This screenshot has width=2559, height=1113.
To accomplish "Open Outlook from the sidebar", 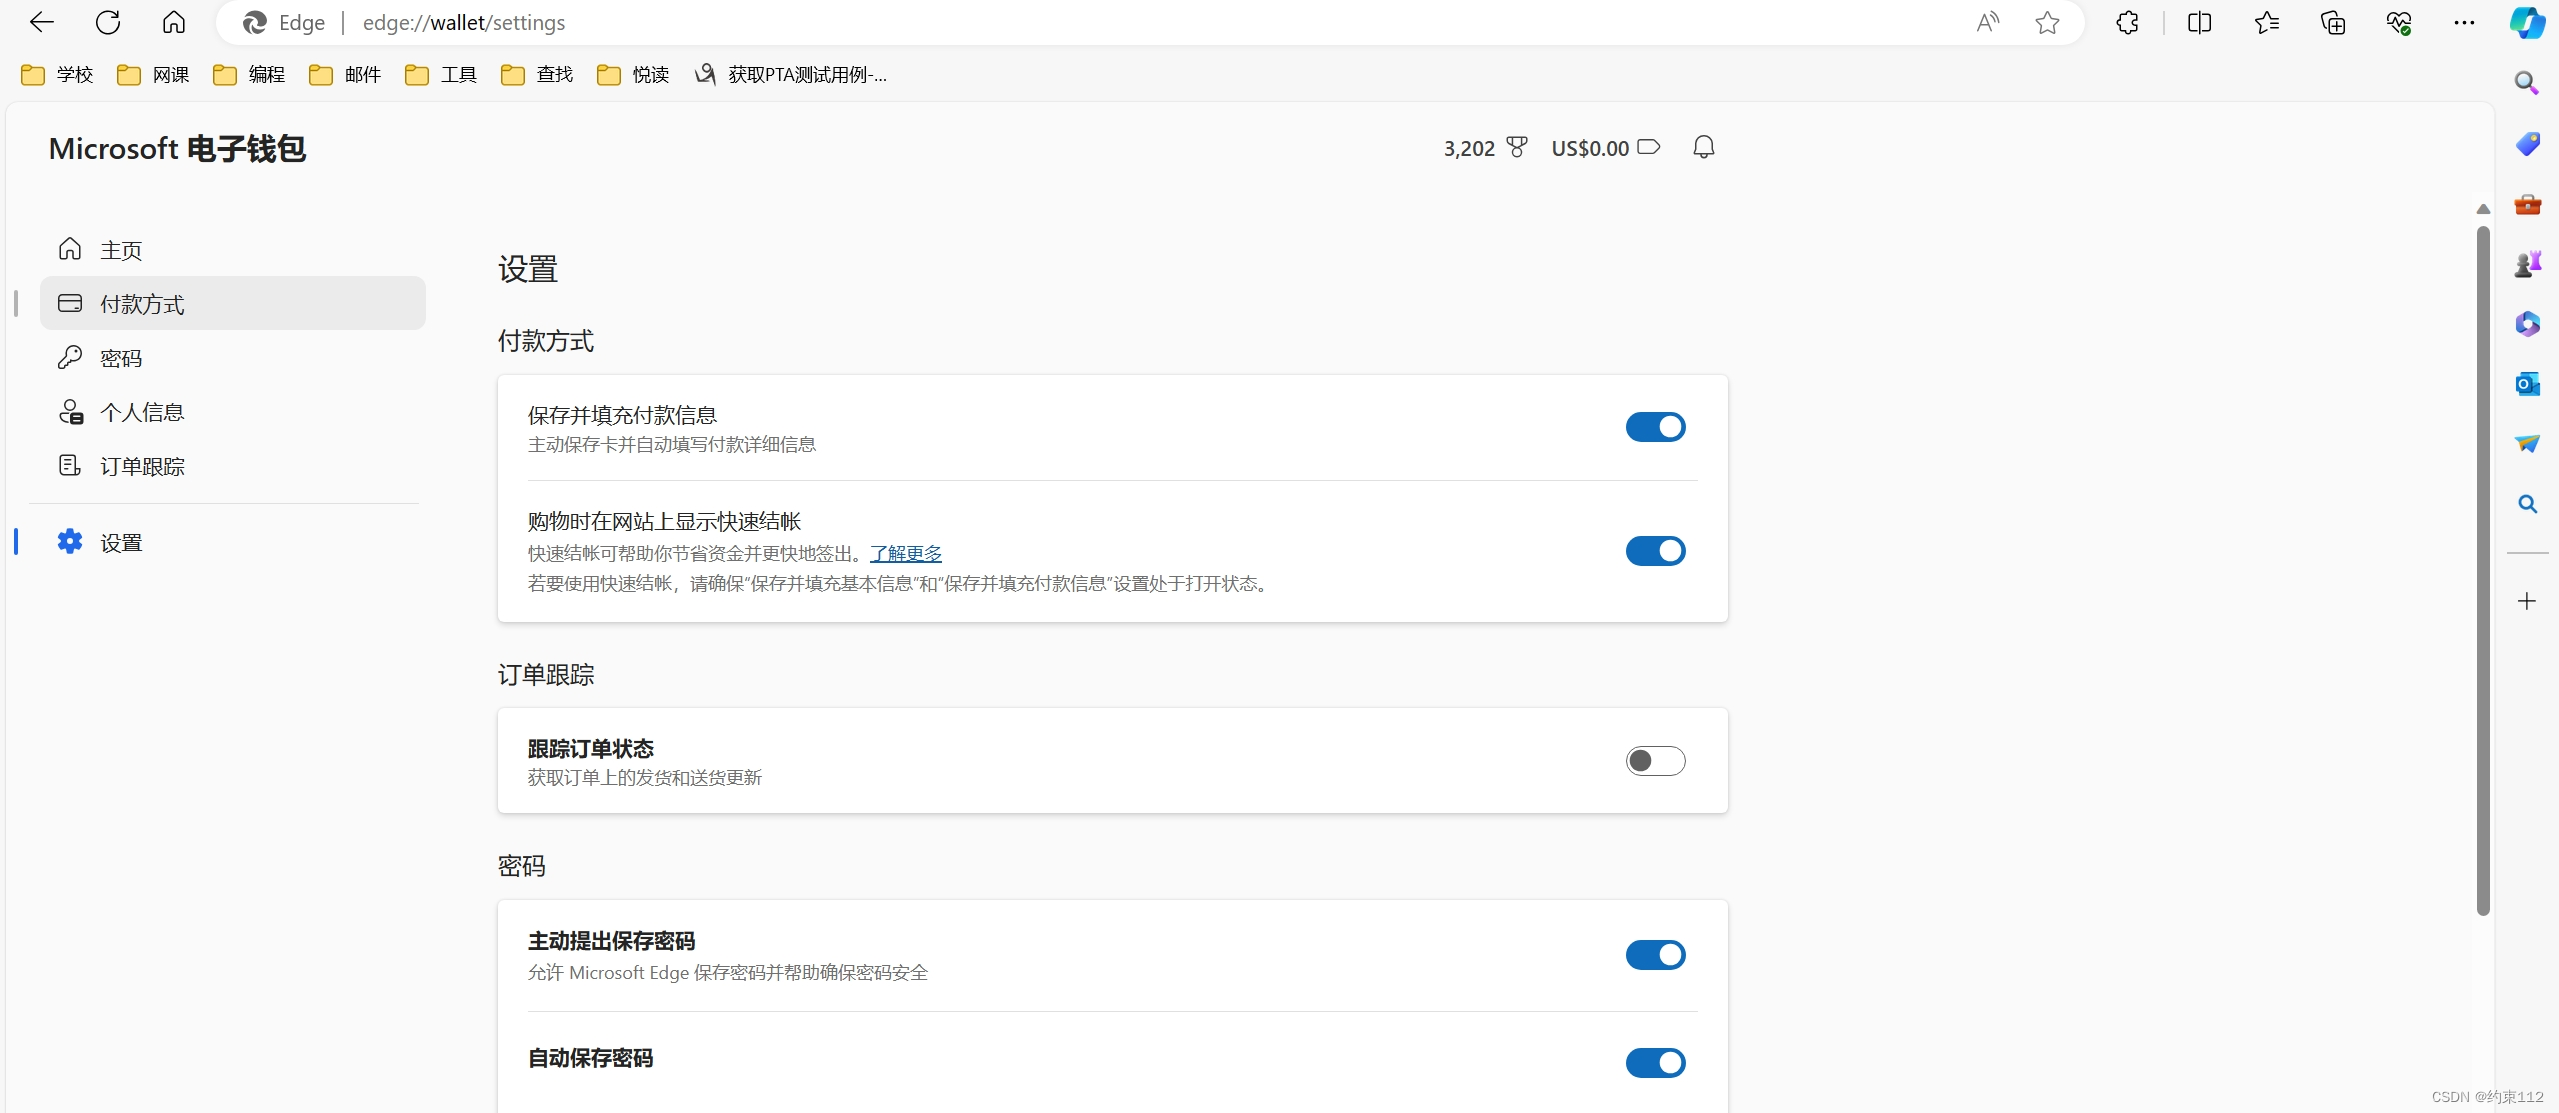I will [x=2527, y=384].
